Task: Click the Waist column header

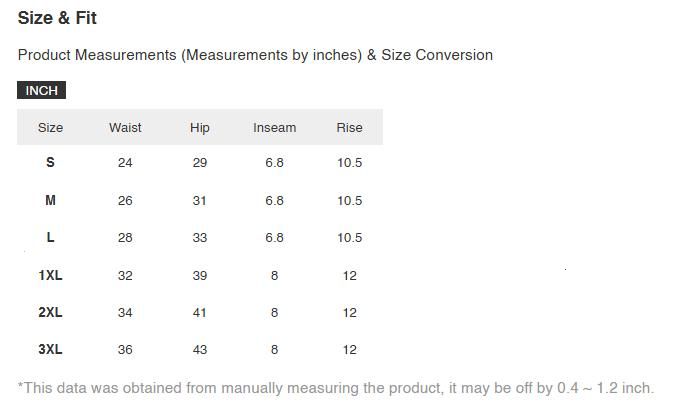Action: click(125, 128)
